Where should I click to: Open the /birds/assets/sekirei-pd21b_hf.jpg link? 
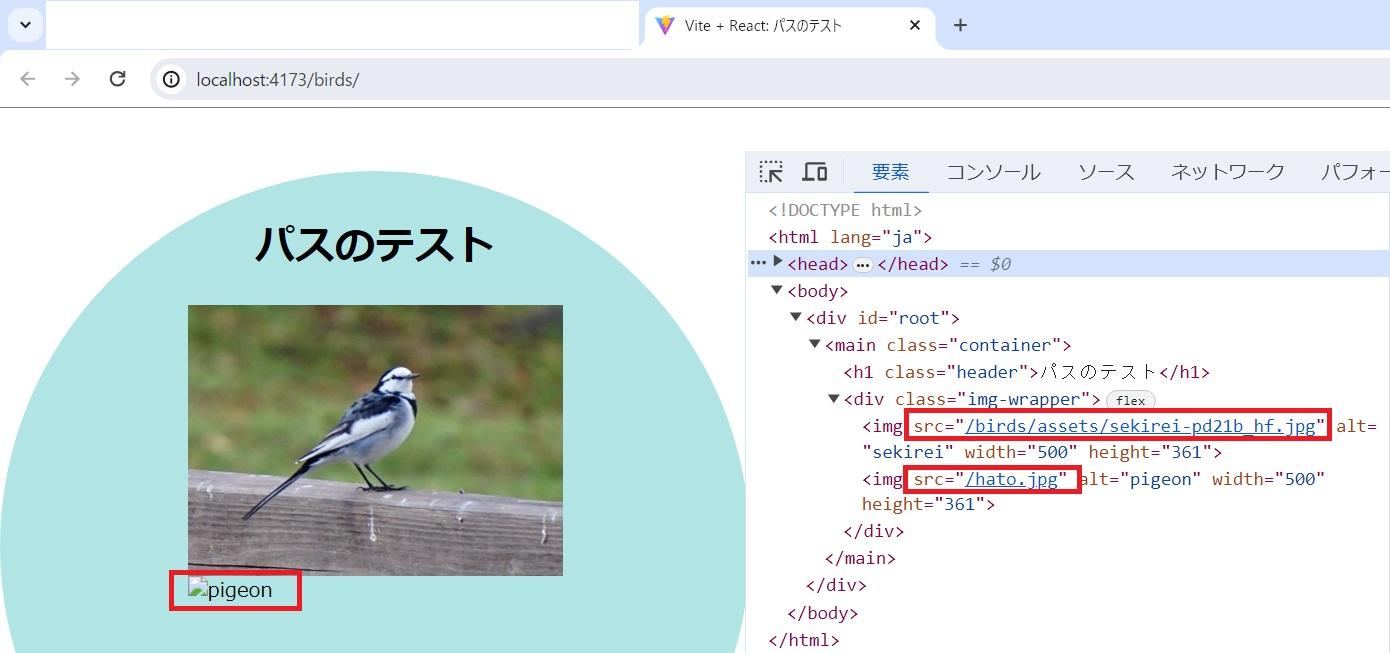tap(1140, 426)
